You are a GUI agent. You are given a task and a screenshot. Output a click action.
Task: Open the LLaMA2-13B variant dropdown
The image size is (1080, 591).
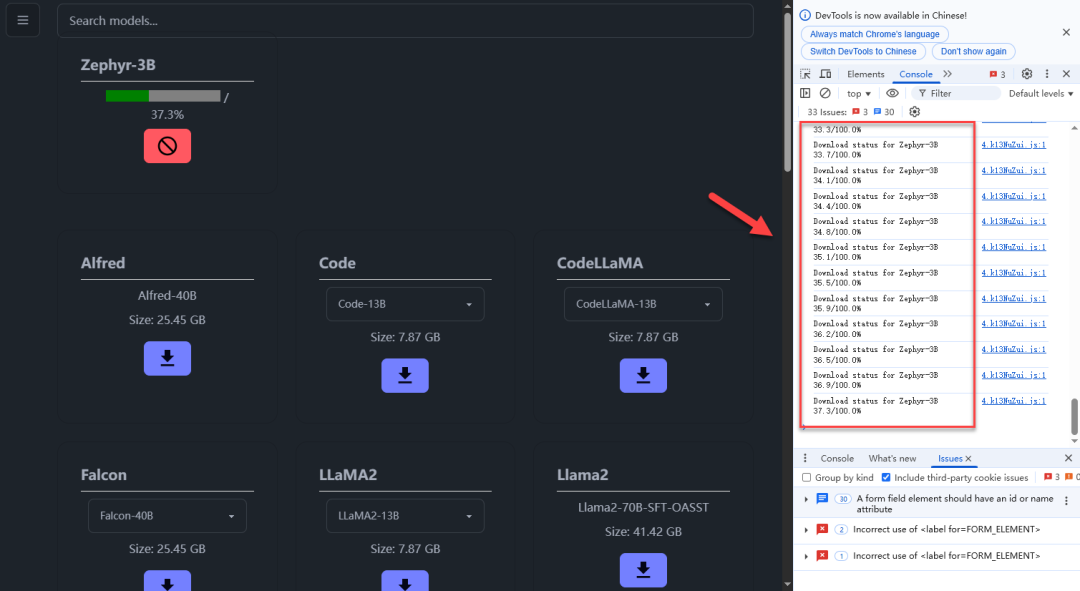click(x=405, y=516)
